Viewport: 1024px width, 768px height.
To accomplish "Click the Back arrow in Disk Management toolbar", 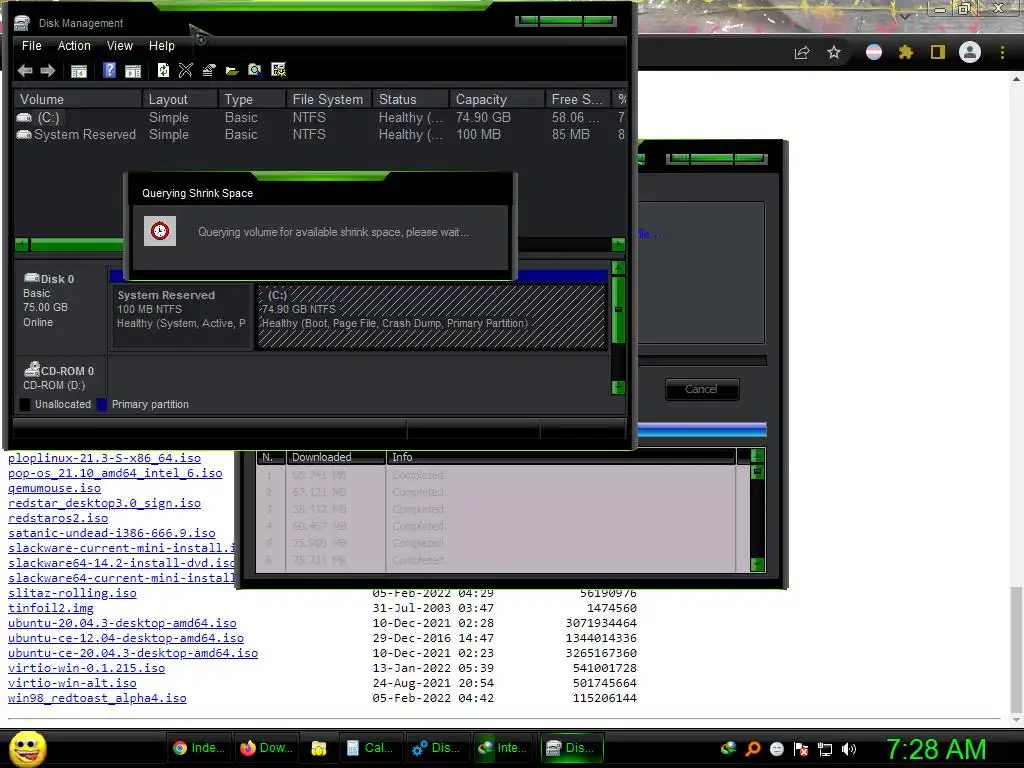I will [25, 71].
